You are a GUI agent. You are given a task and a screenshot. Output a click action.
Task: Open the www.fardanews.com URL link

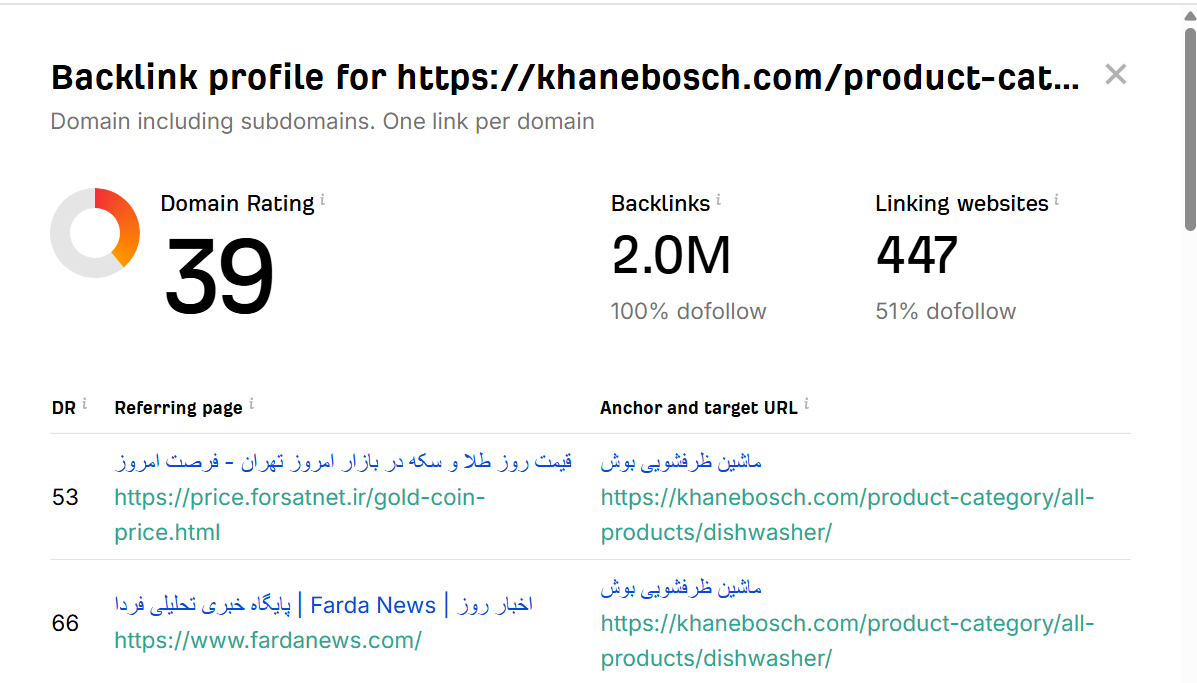[x=267, y=640]
